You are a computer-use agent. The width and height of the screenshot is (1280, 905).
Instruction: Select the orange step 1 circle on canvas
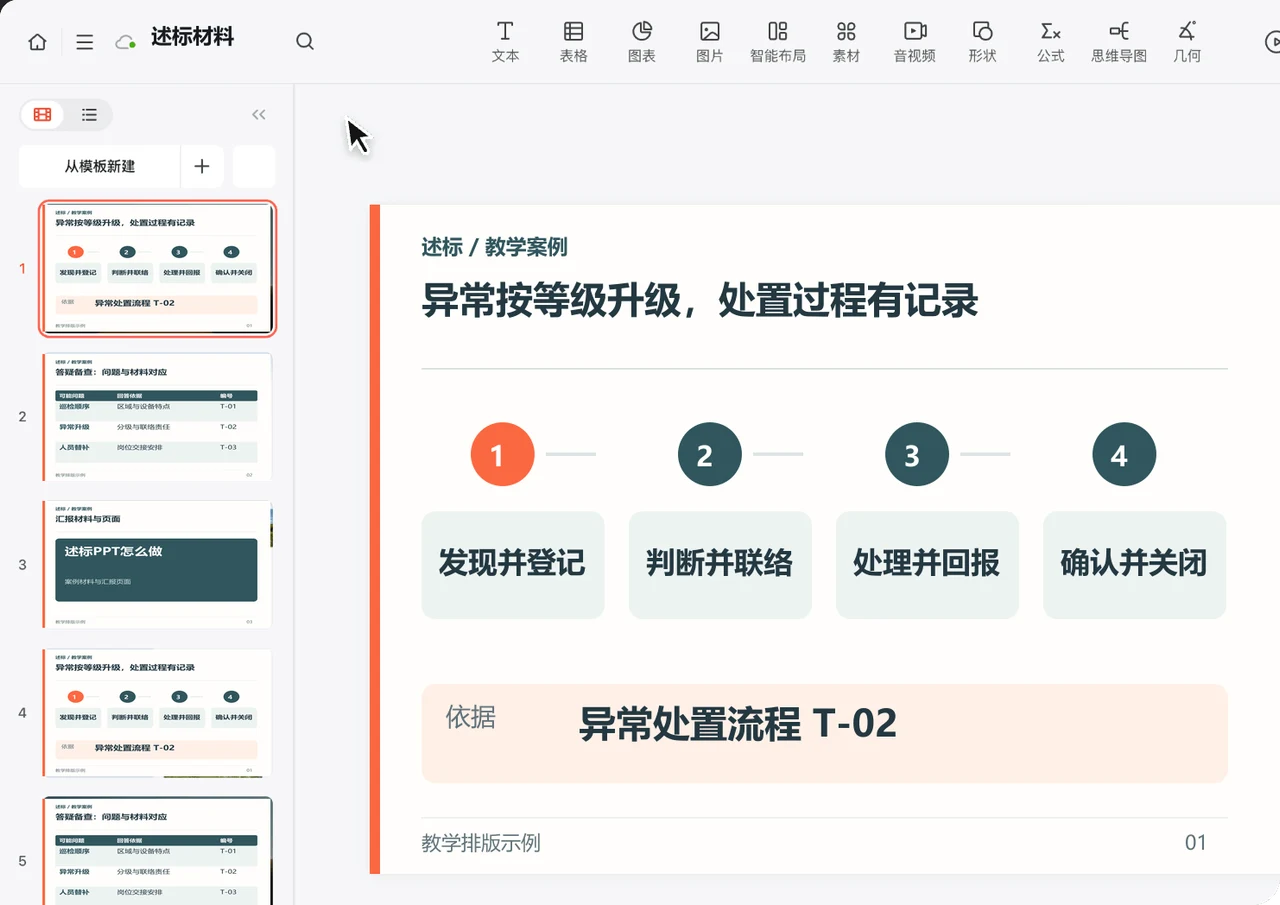point(503,455)
